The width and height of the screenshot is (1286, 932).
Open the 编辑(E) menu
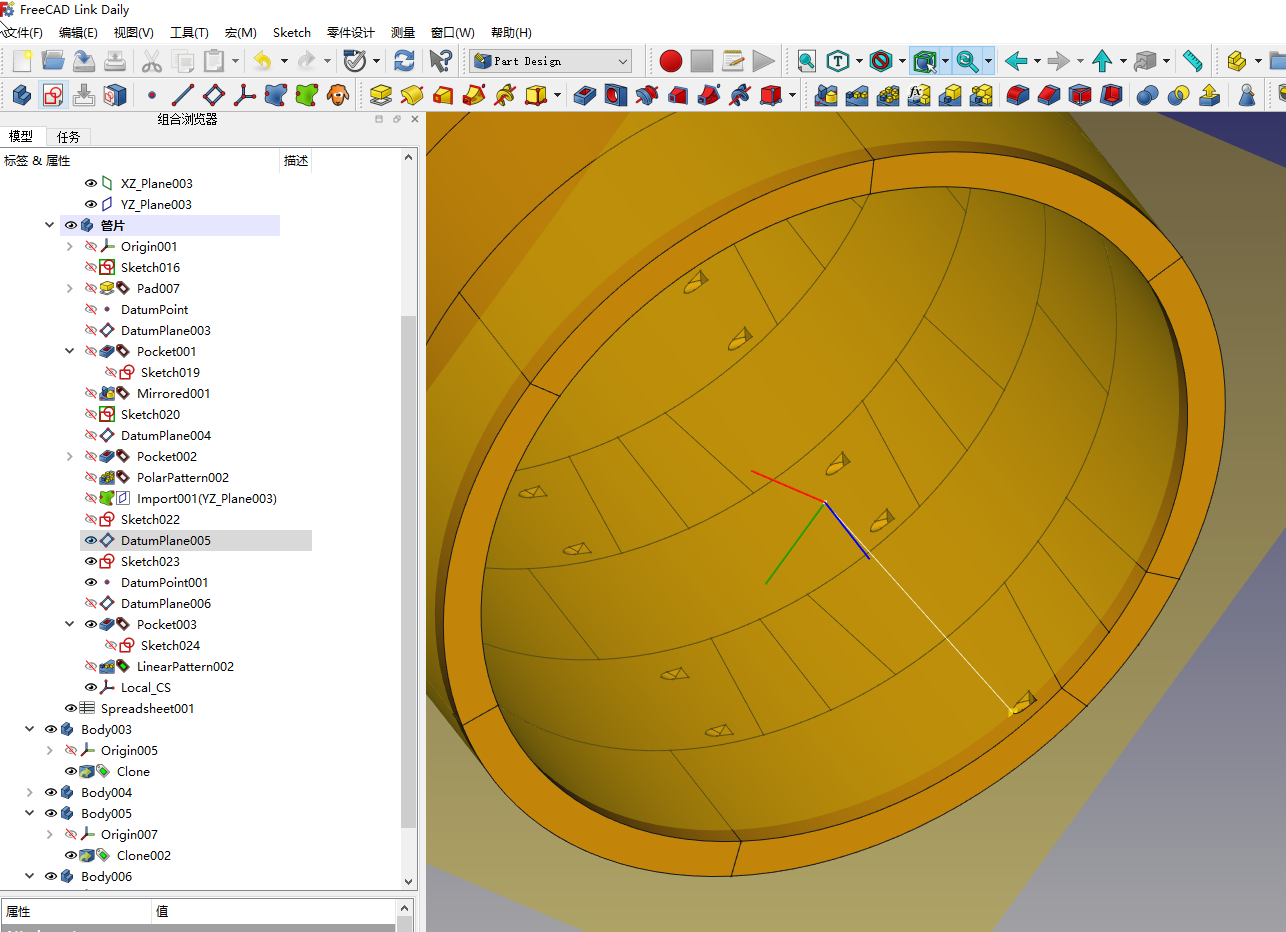pyautogui.click(x=78, y=32)
